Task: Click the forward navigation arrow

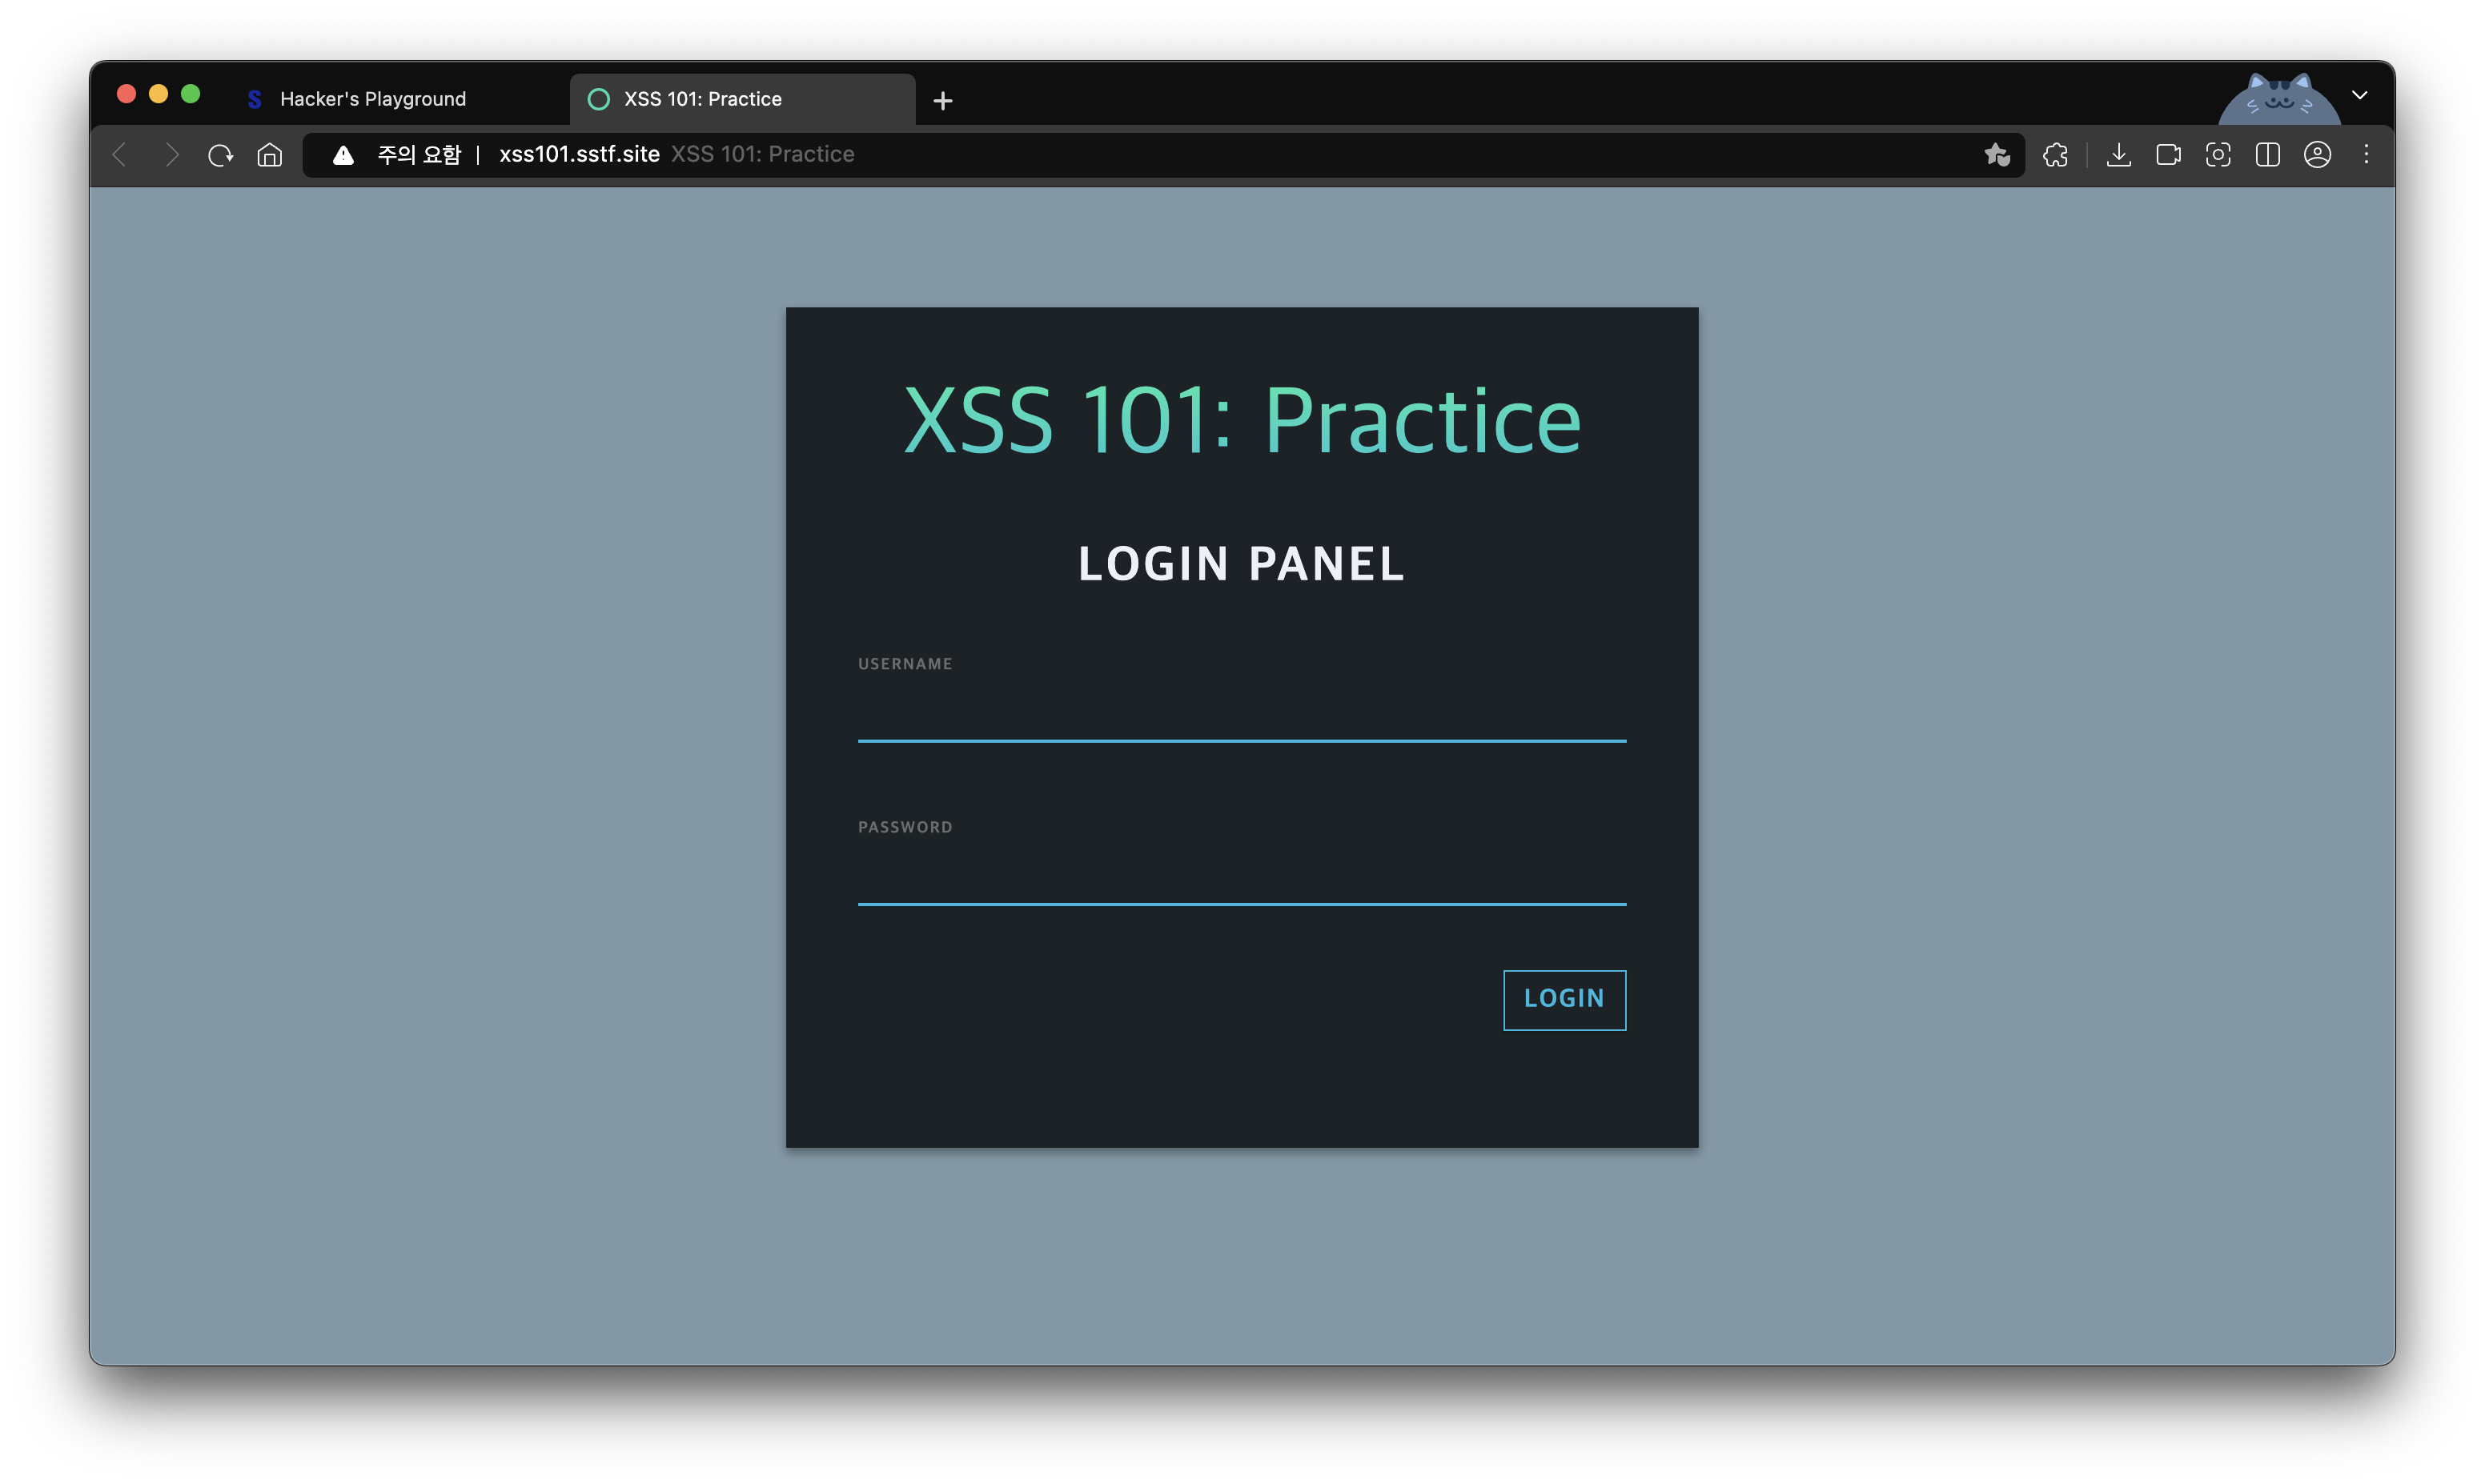Action: (171, 155)
